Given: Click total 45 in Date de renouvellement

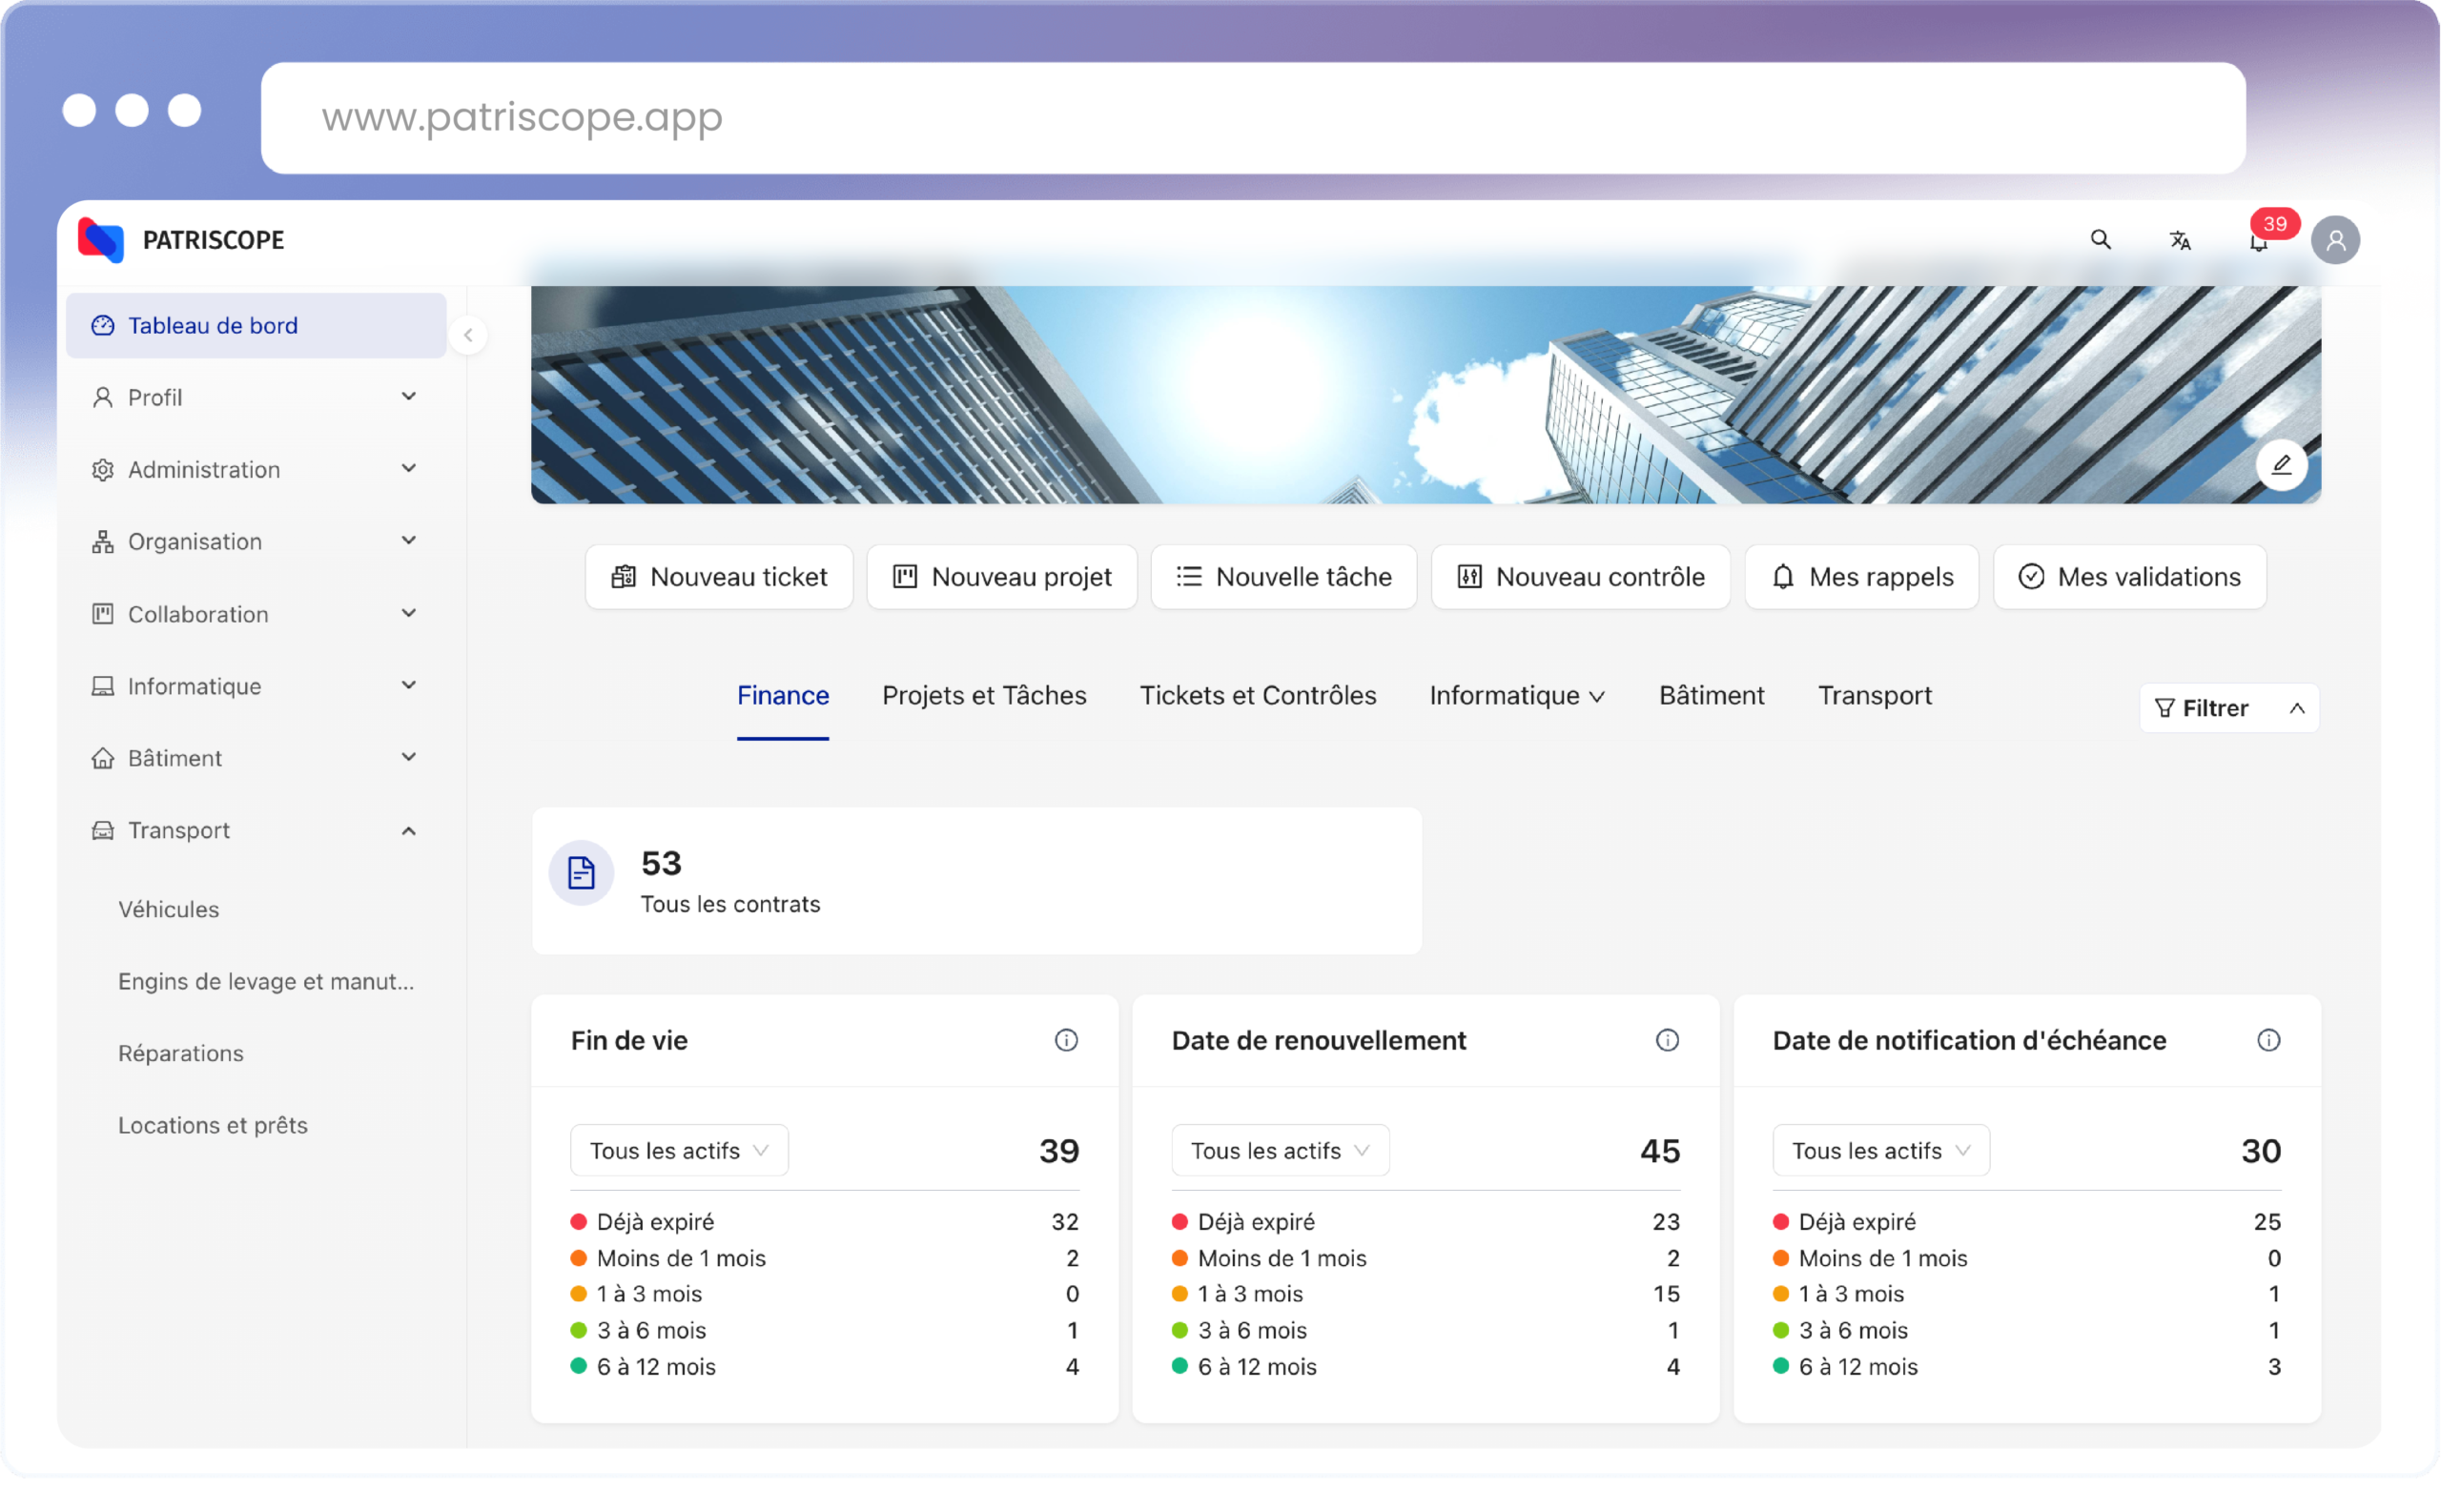Looking at the screenshot, I should pos(1660,1151).
